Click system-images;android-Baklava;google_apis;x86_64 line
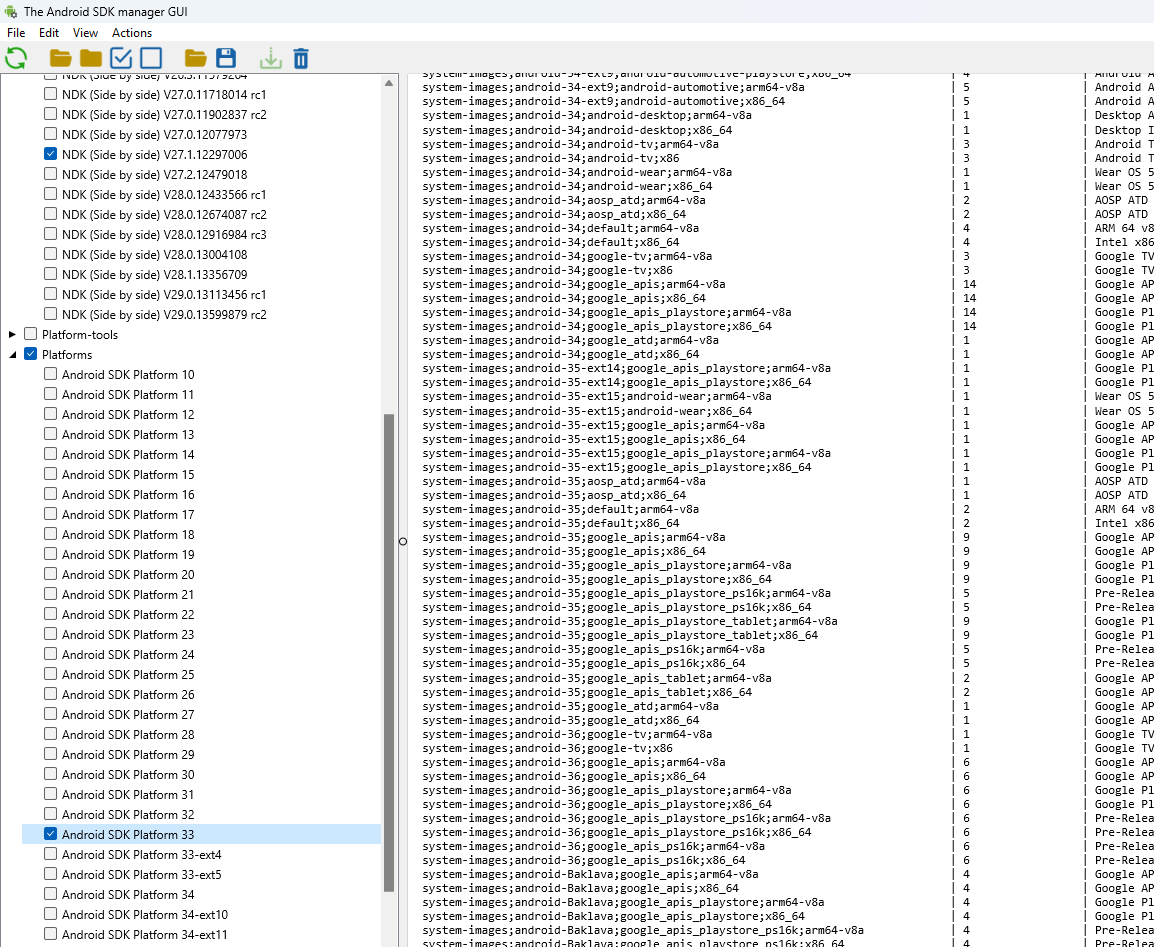This screenshot has width=1154, height=947. coord(581,889)
